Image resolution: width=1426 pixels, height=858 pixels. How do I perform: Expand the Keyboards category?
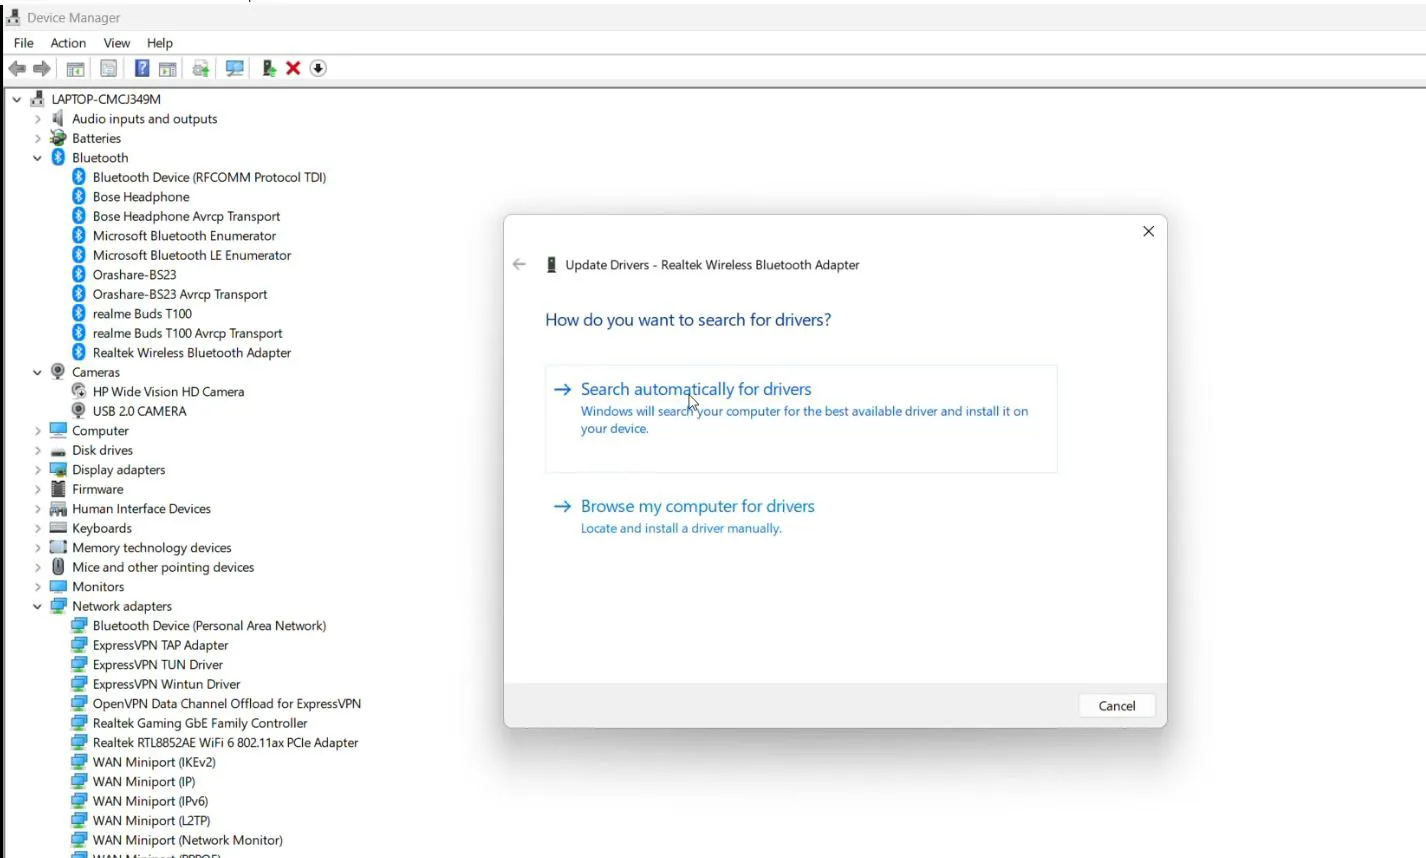[37, 528]
